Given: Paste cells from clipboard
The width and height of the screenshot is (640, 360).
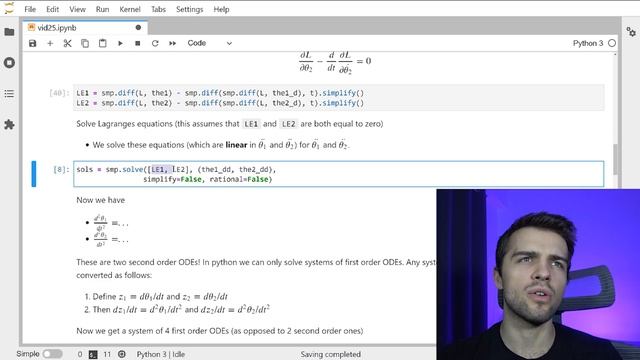Looking at the screenshot, I should click(102, 43).
